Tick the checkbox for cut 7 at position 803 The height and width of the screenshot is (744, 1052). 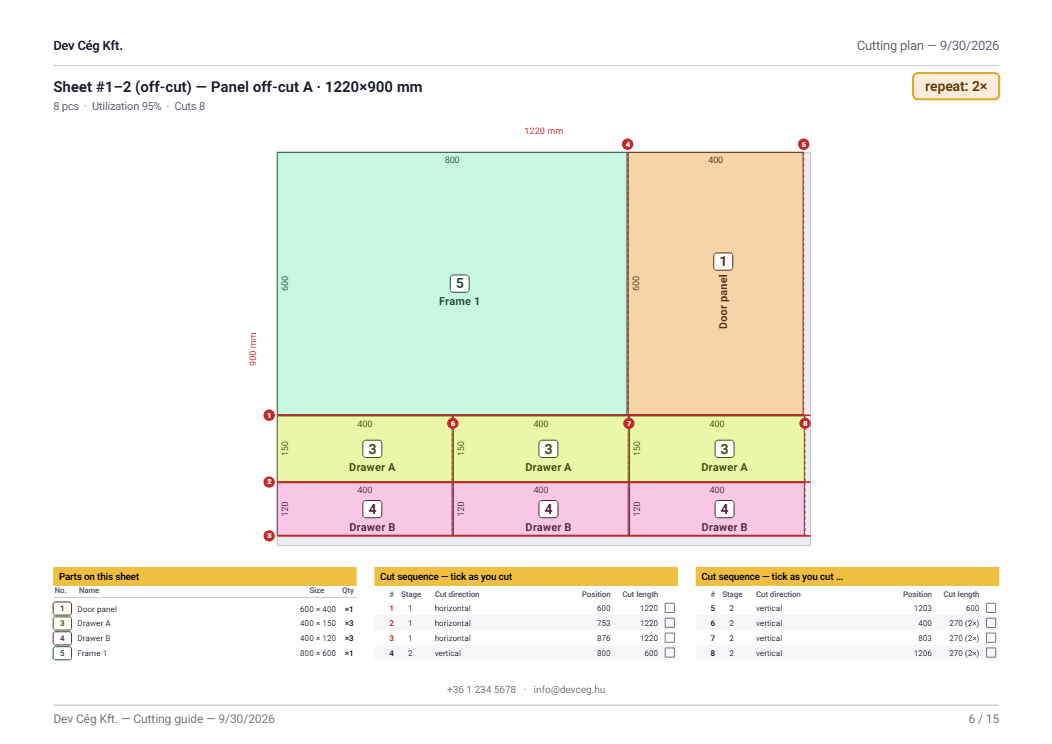tap(991, 638)
